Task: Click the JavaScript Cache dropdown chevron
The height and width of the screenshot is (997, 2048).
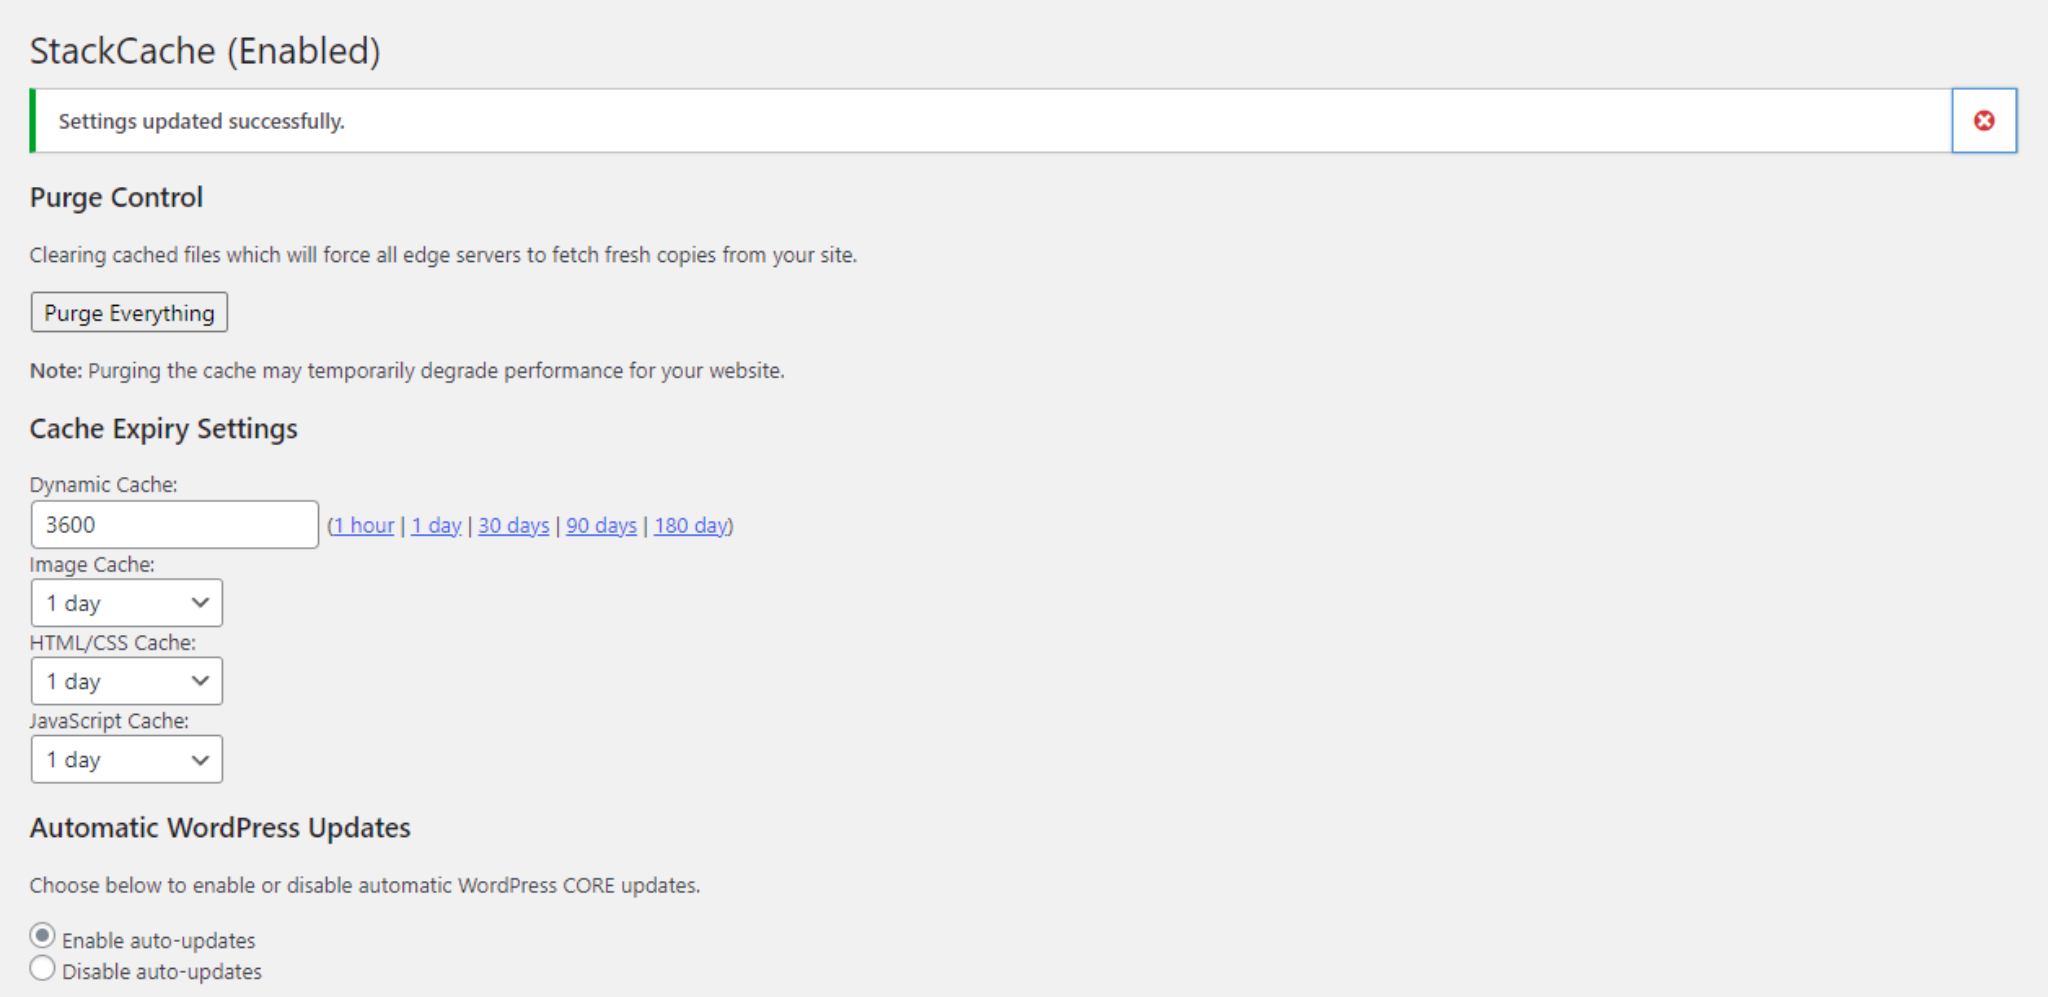Action: (x=200, y=760)
